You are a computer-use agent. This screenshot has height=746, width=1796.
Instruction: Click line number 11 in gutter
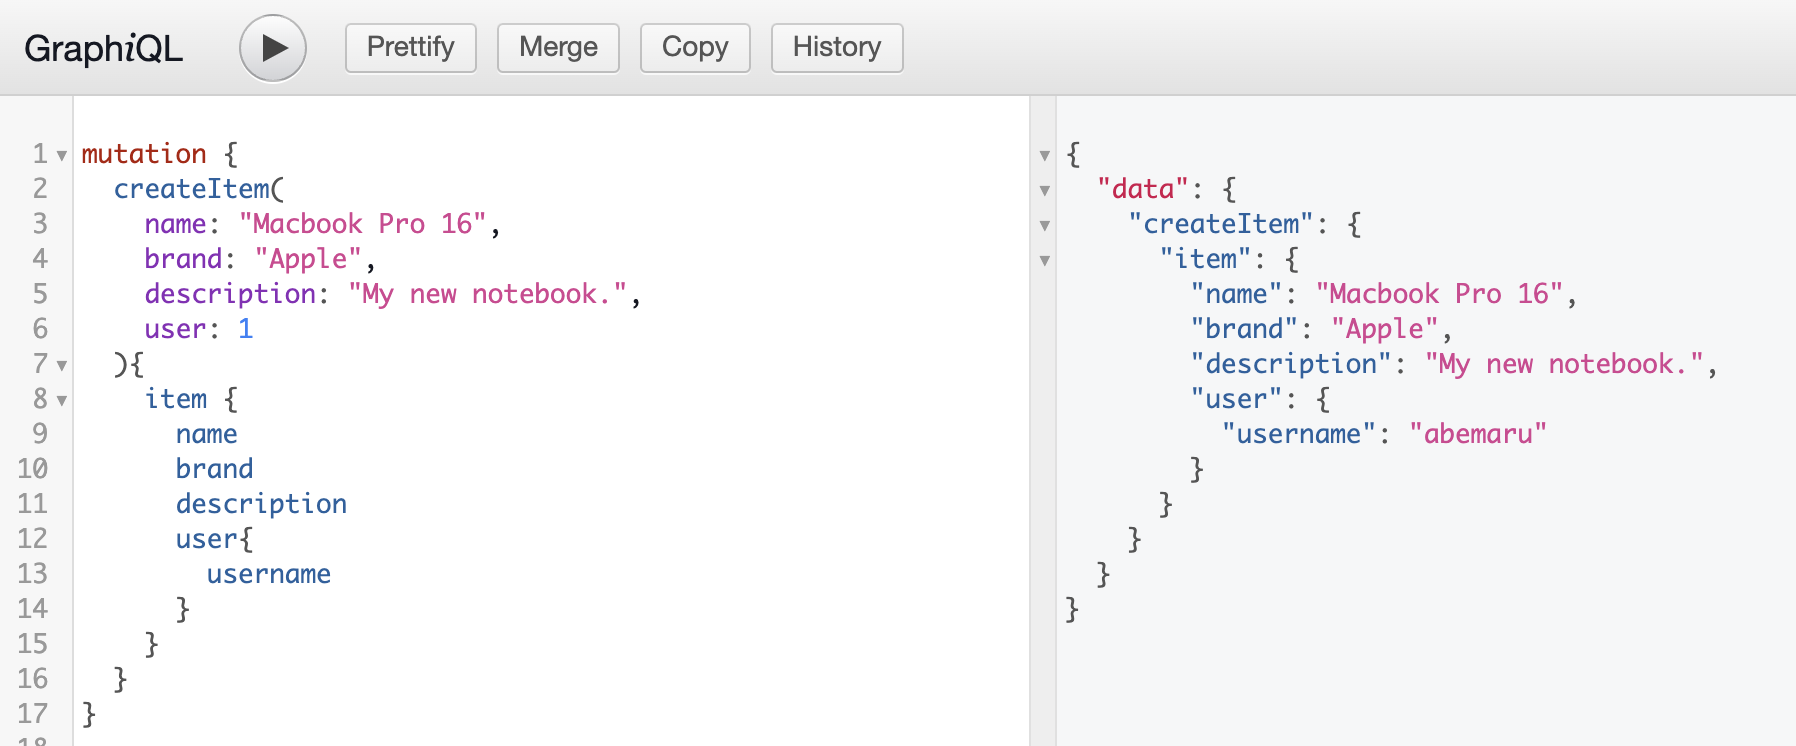tap(33, 504)
